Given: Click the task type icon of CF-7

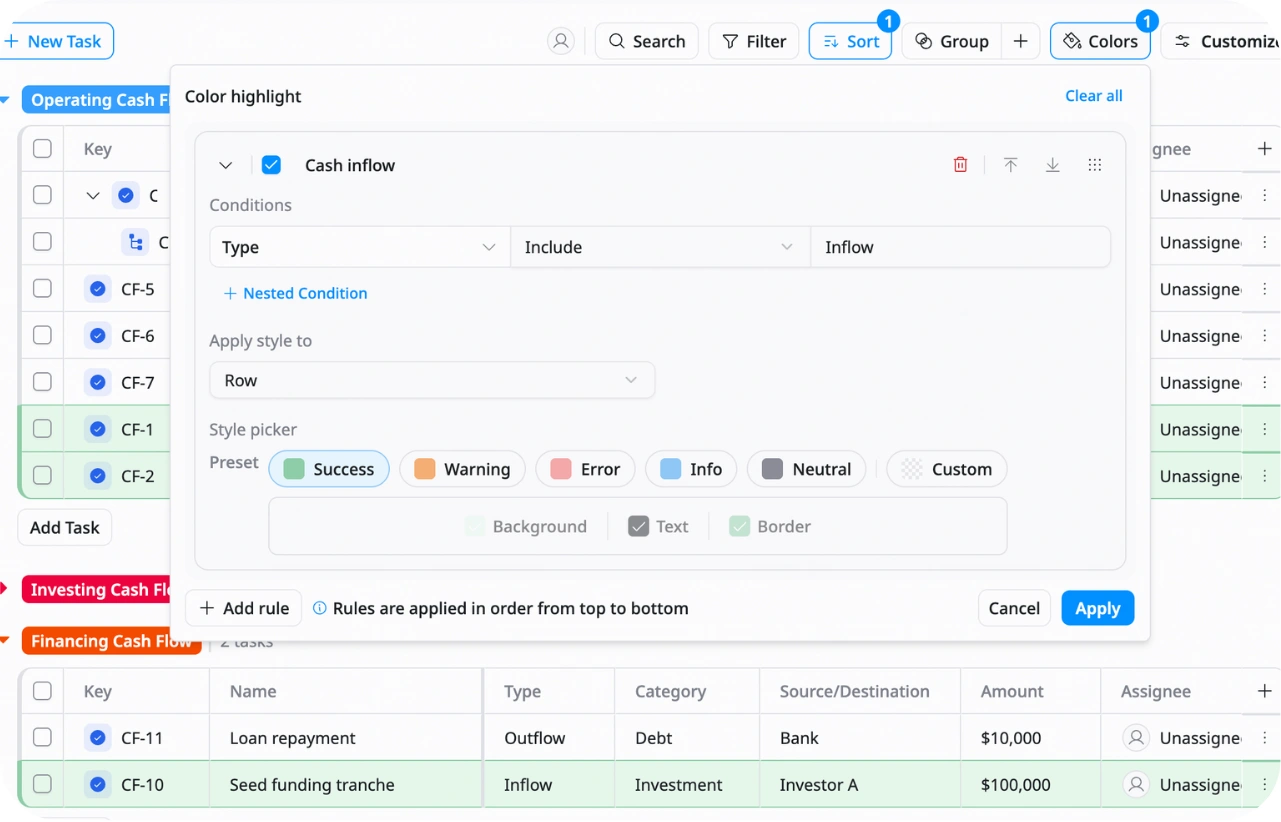Looking at the screenshot, I should [x=98, y=382].
